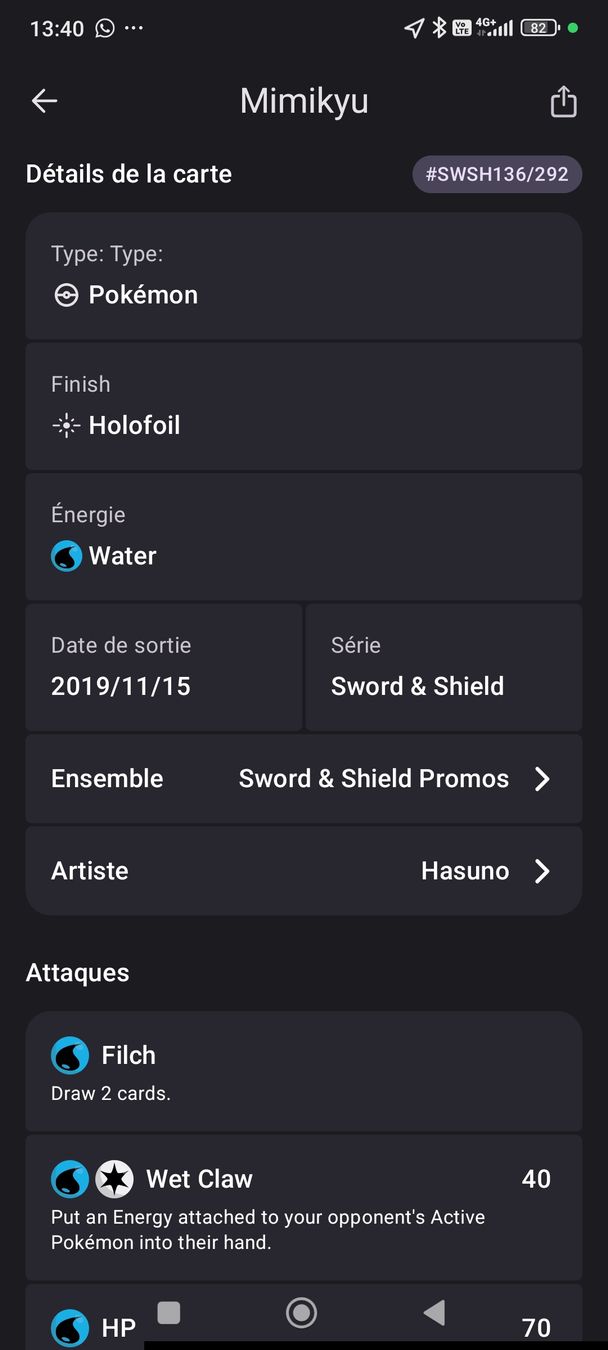Tap the Android back triangle button
Image resolution: width=608 pixels, height=1350 pixels.
tap(434, 1312)
